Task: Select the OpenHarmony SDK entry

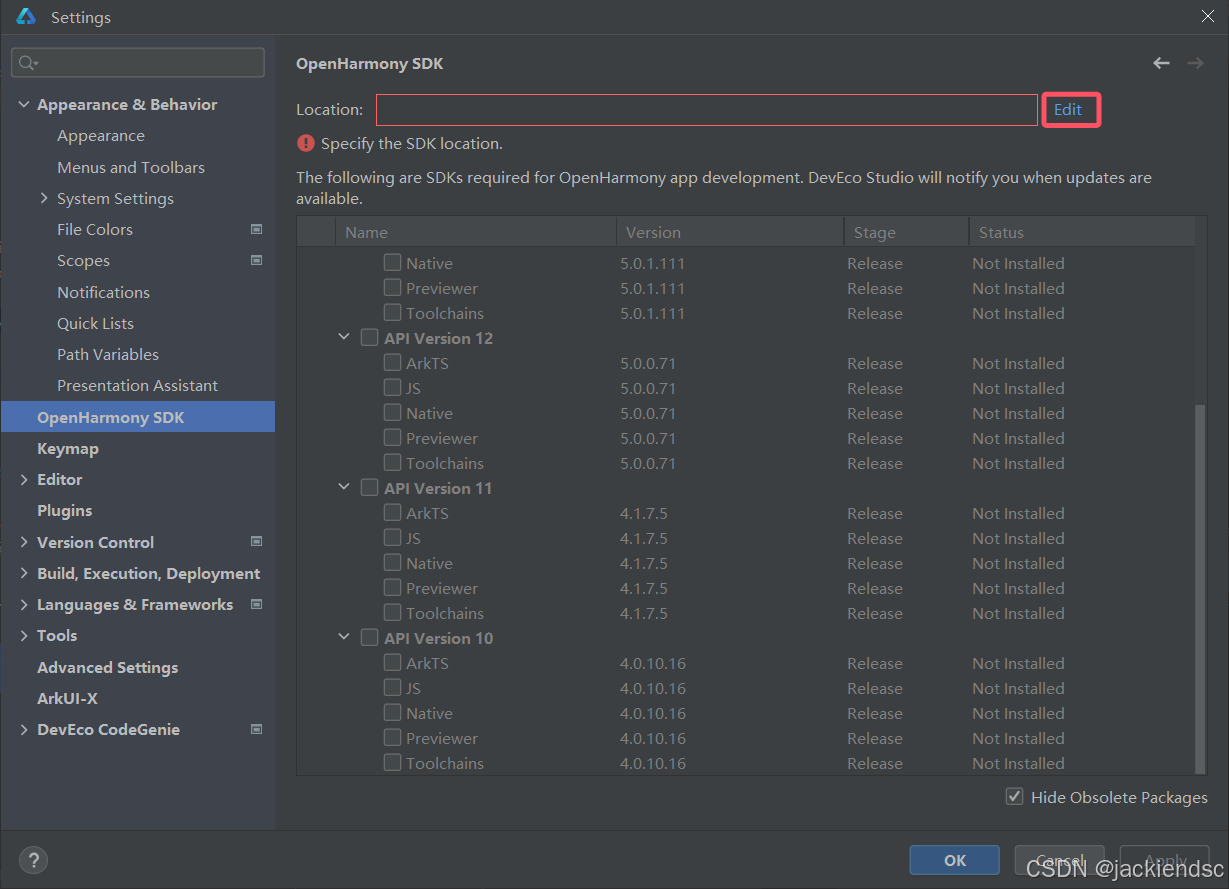Action: pos(138,417)
